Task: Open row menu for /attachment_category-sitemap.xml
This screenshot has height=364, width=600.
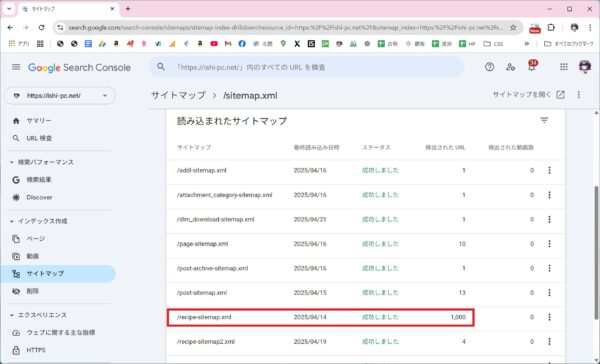Action: [x=549, y=195]
